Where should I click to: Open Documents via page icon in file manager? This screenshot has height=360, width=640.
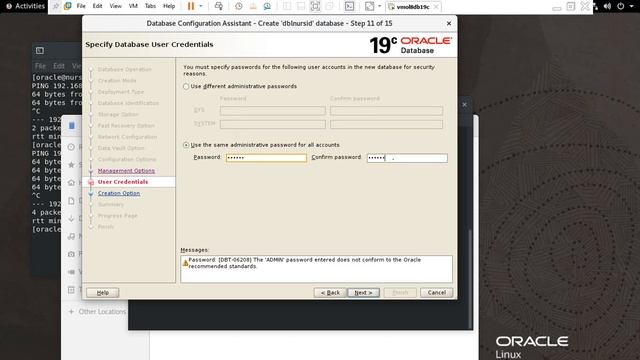(71, 201)
